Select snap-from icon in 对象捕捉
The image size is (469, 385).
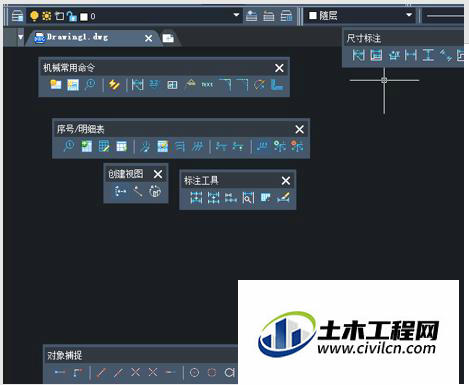[x=78, y=372]
